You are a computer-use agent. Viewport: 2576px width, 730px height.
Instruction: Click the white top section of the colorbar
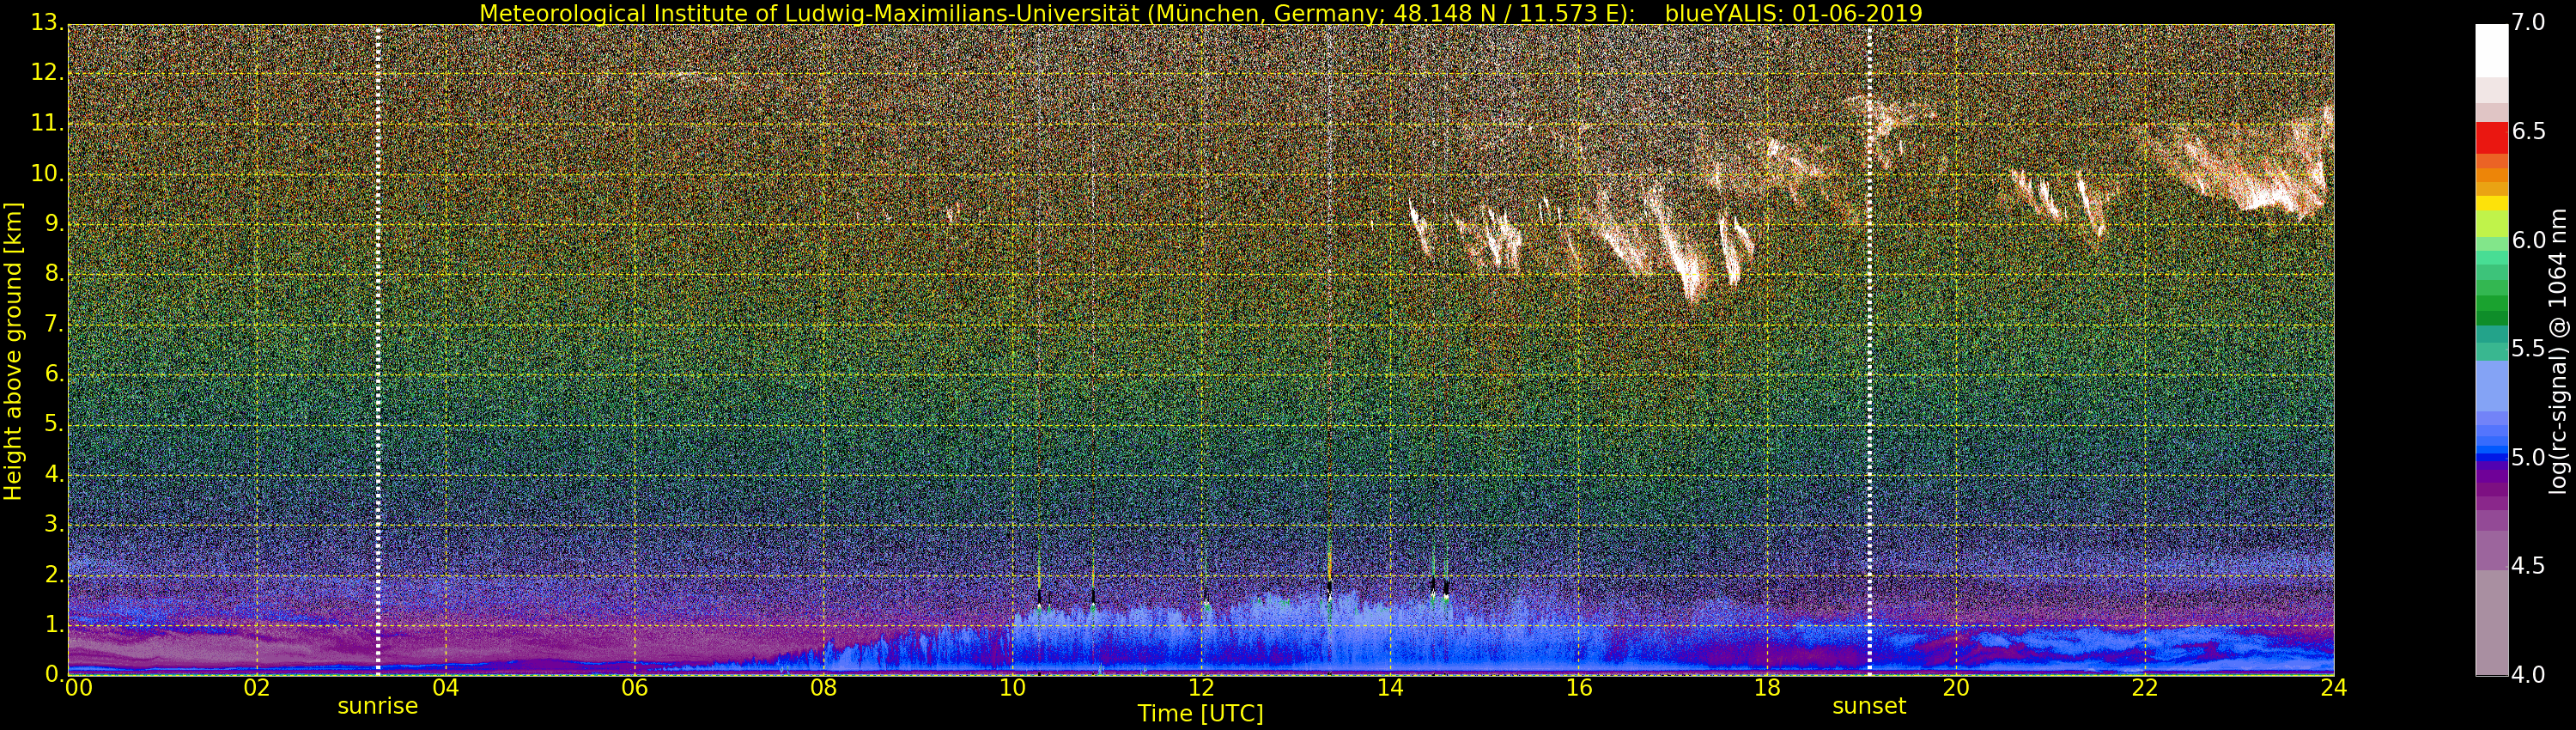coord(2491,50)
